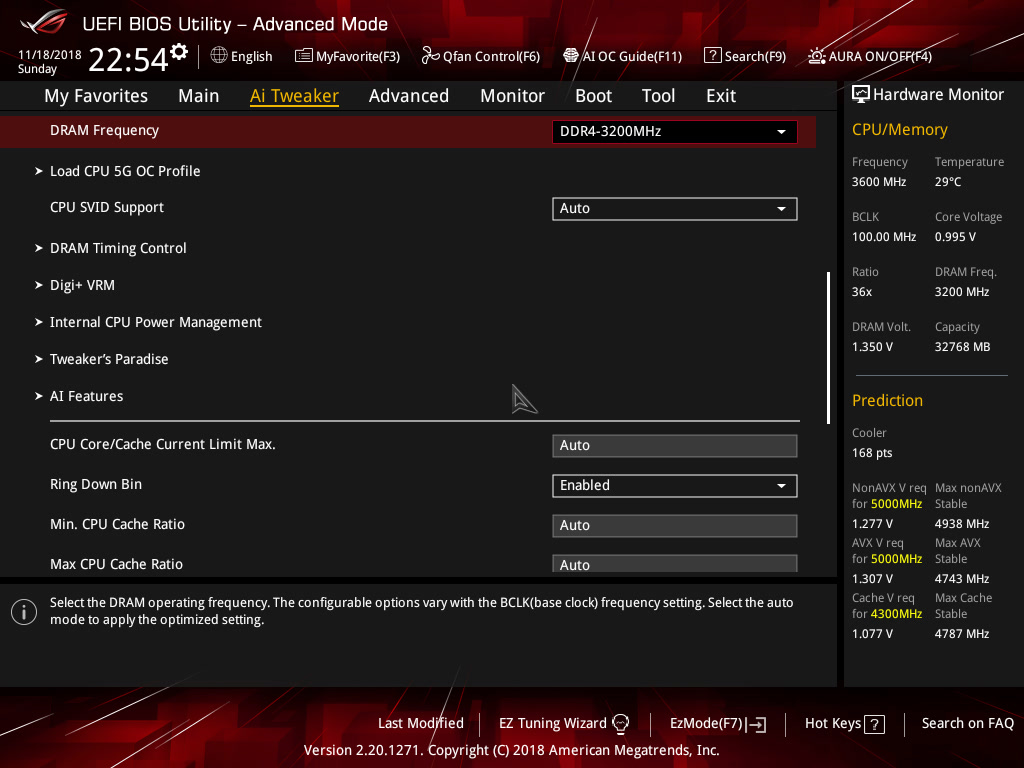Expand DRAM Timing Control submenu
This screenshot has height=768, width=1024.
point(118,248)
